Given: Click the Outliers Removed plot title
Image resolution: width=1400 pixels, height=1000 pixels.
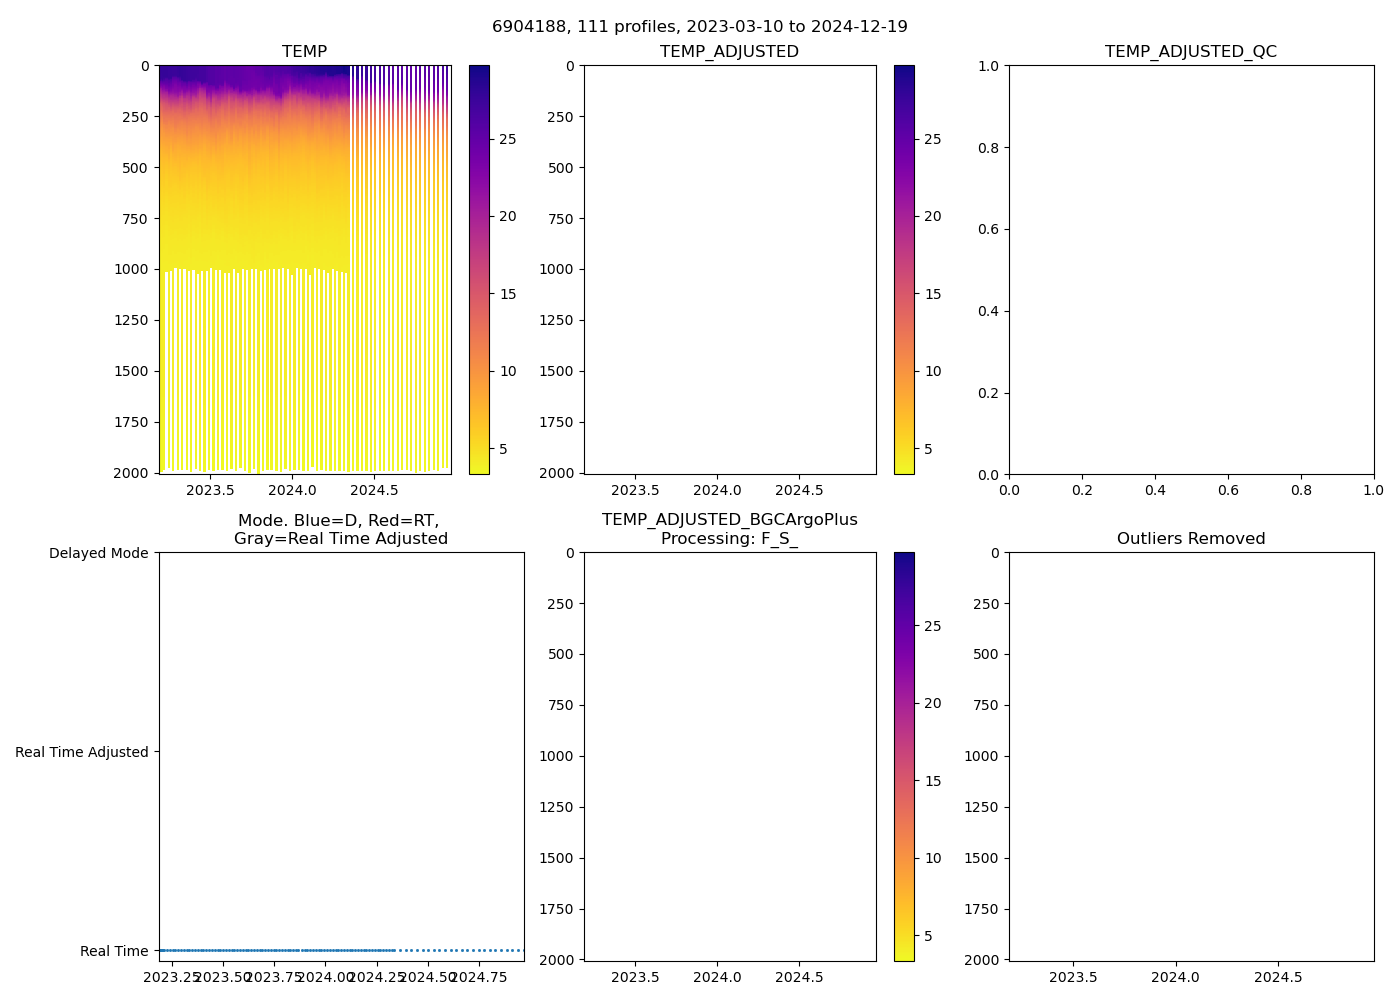Looking at the screenshot, I should click(1190, 539).
